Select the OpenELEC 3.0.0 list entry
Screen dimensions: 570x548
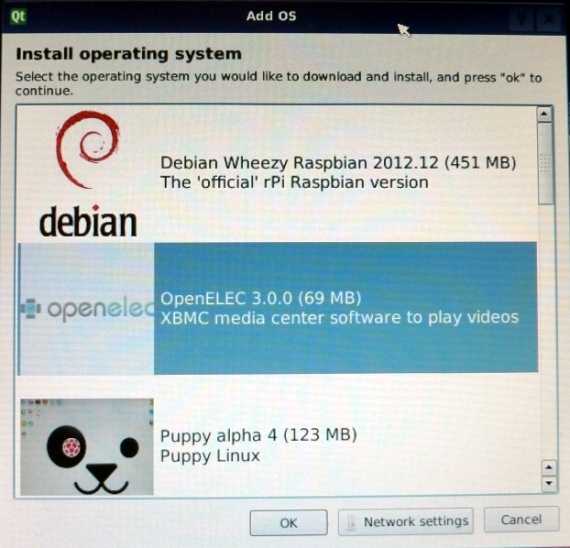tap(277, 308)
